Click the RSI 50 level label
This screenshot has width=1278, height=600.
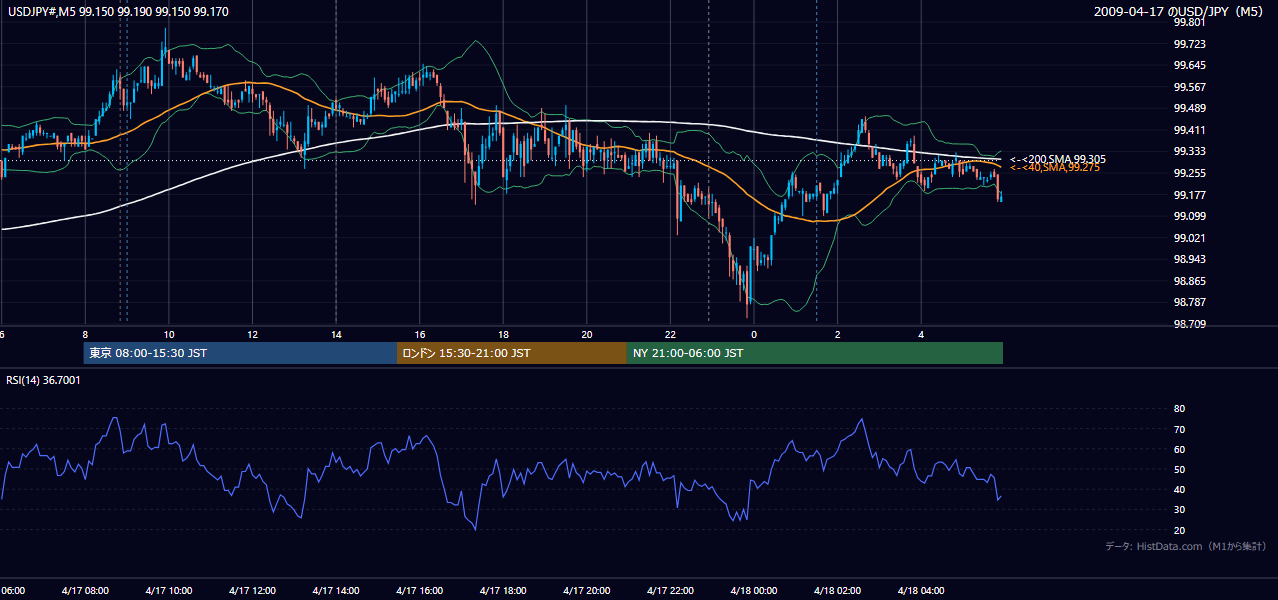pyautogui.click(x=1179, y=469)
